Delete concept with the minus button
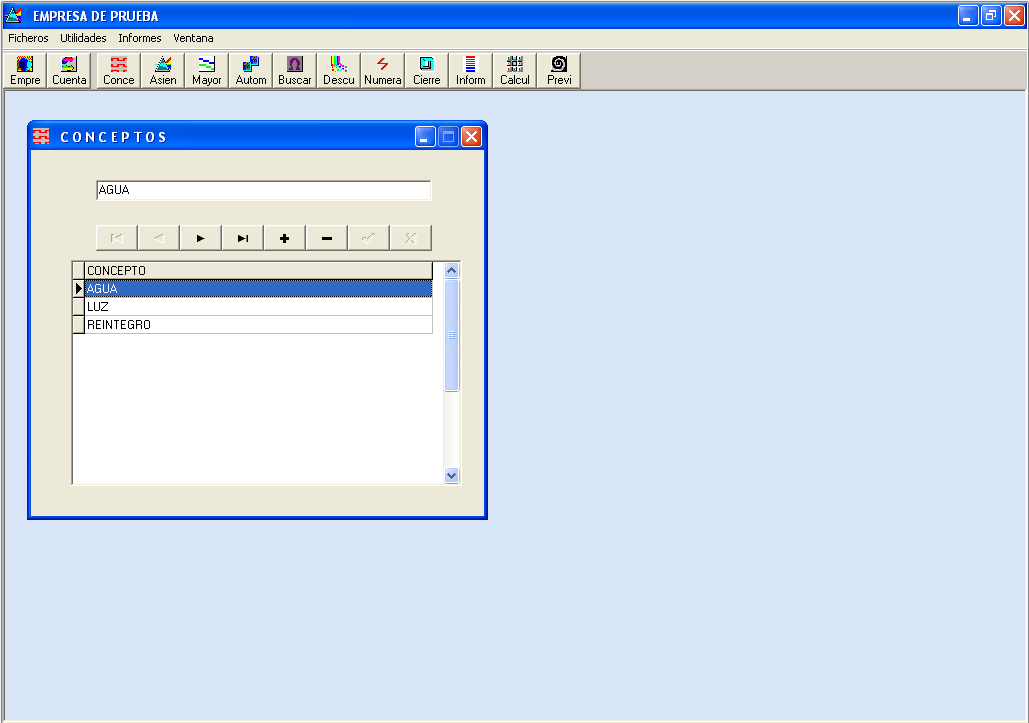Image resolution: width=1029 pixels, height=723 pixels. point(327,238)
